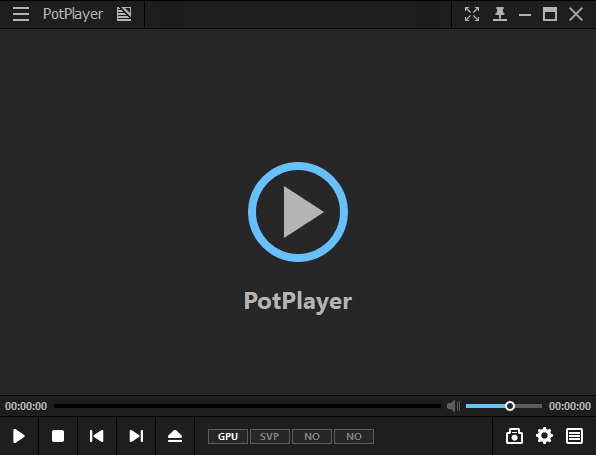
Task: Toggle GPU hardware acceleration indicator
Action: tap(228, 436)
